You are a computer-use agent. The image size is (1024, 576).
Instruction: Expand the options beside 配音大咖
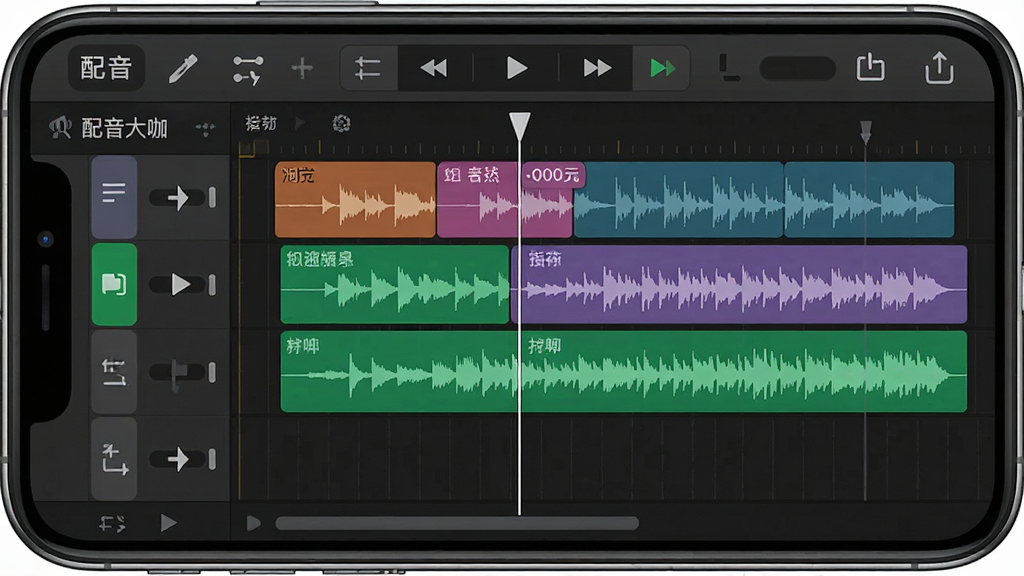(x=205, y=129)
